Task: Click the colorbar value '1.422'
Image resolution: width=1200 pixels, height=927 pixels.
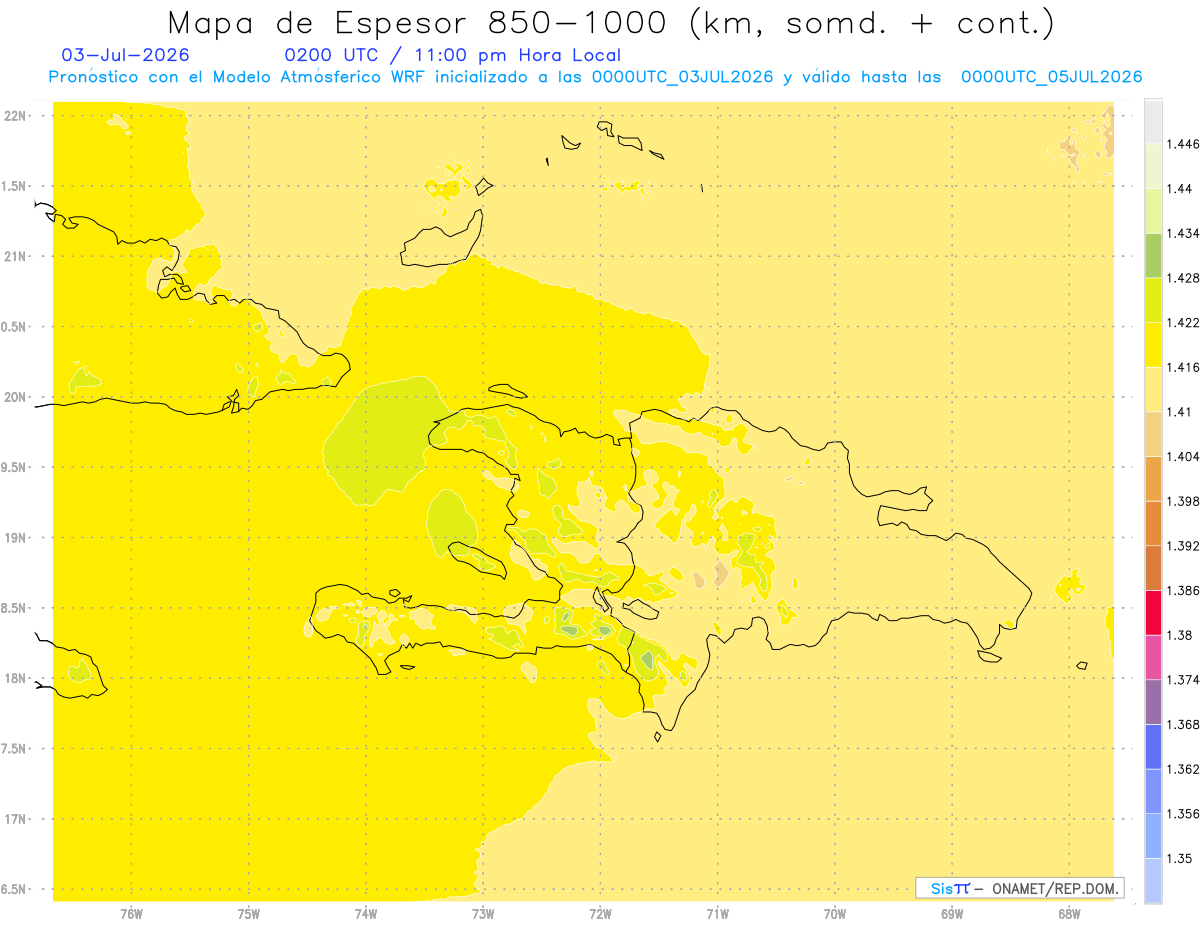Action: [1183, 322]
